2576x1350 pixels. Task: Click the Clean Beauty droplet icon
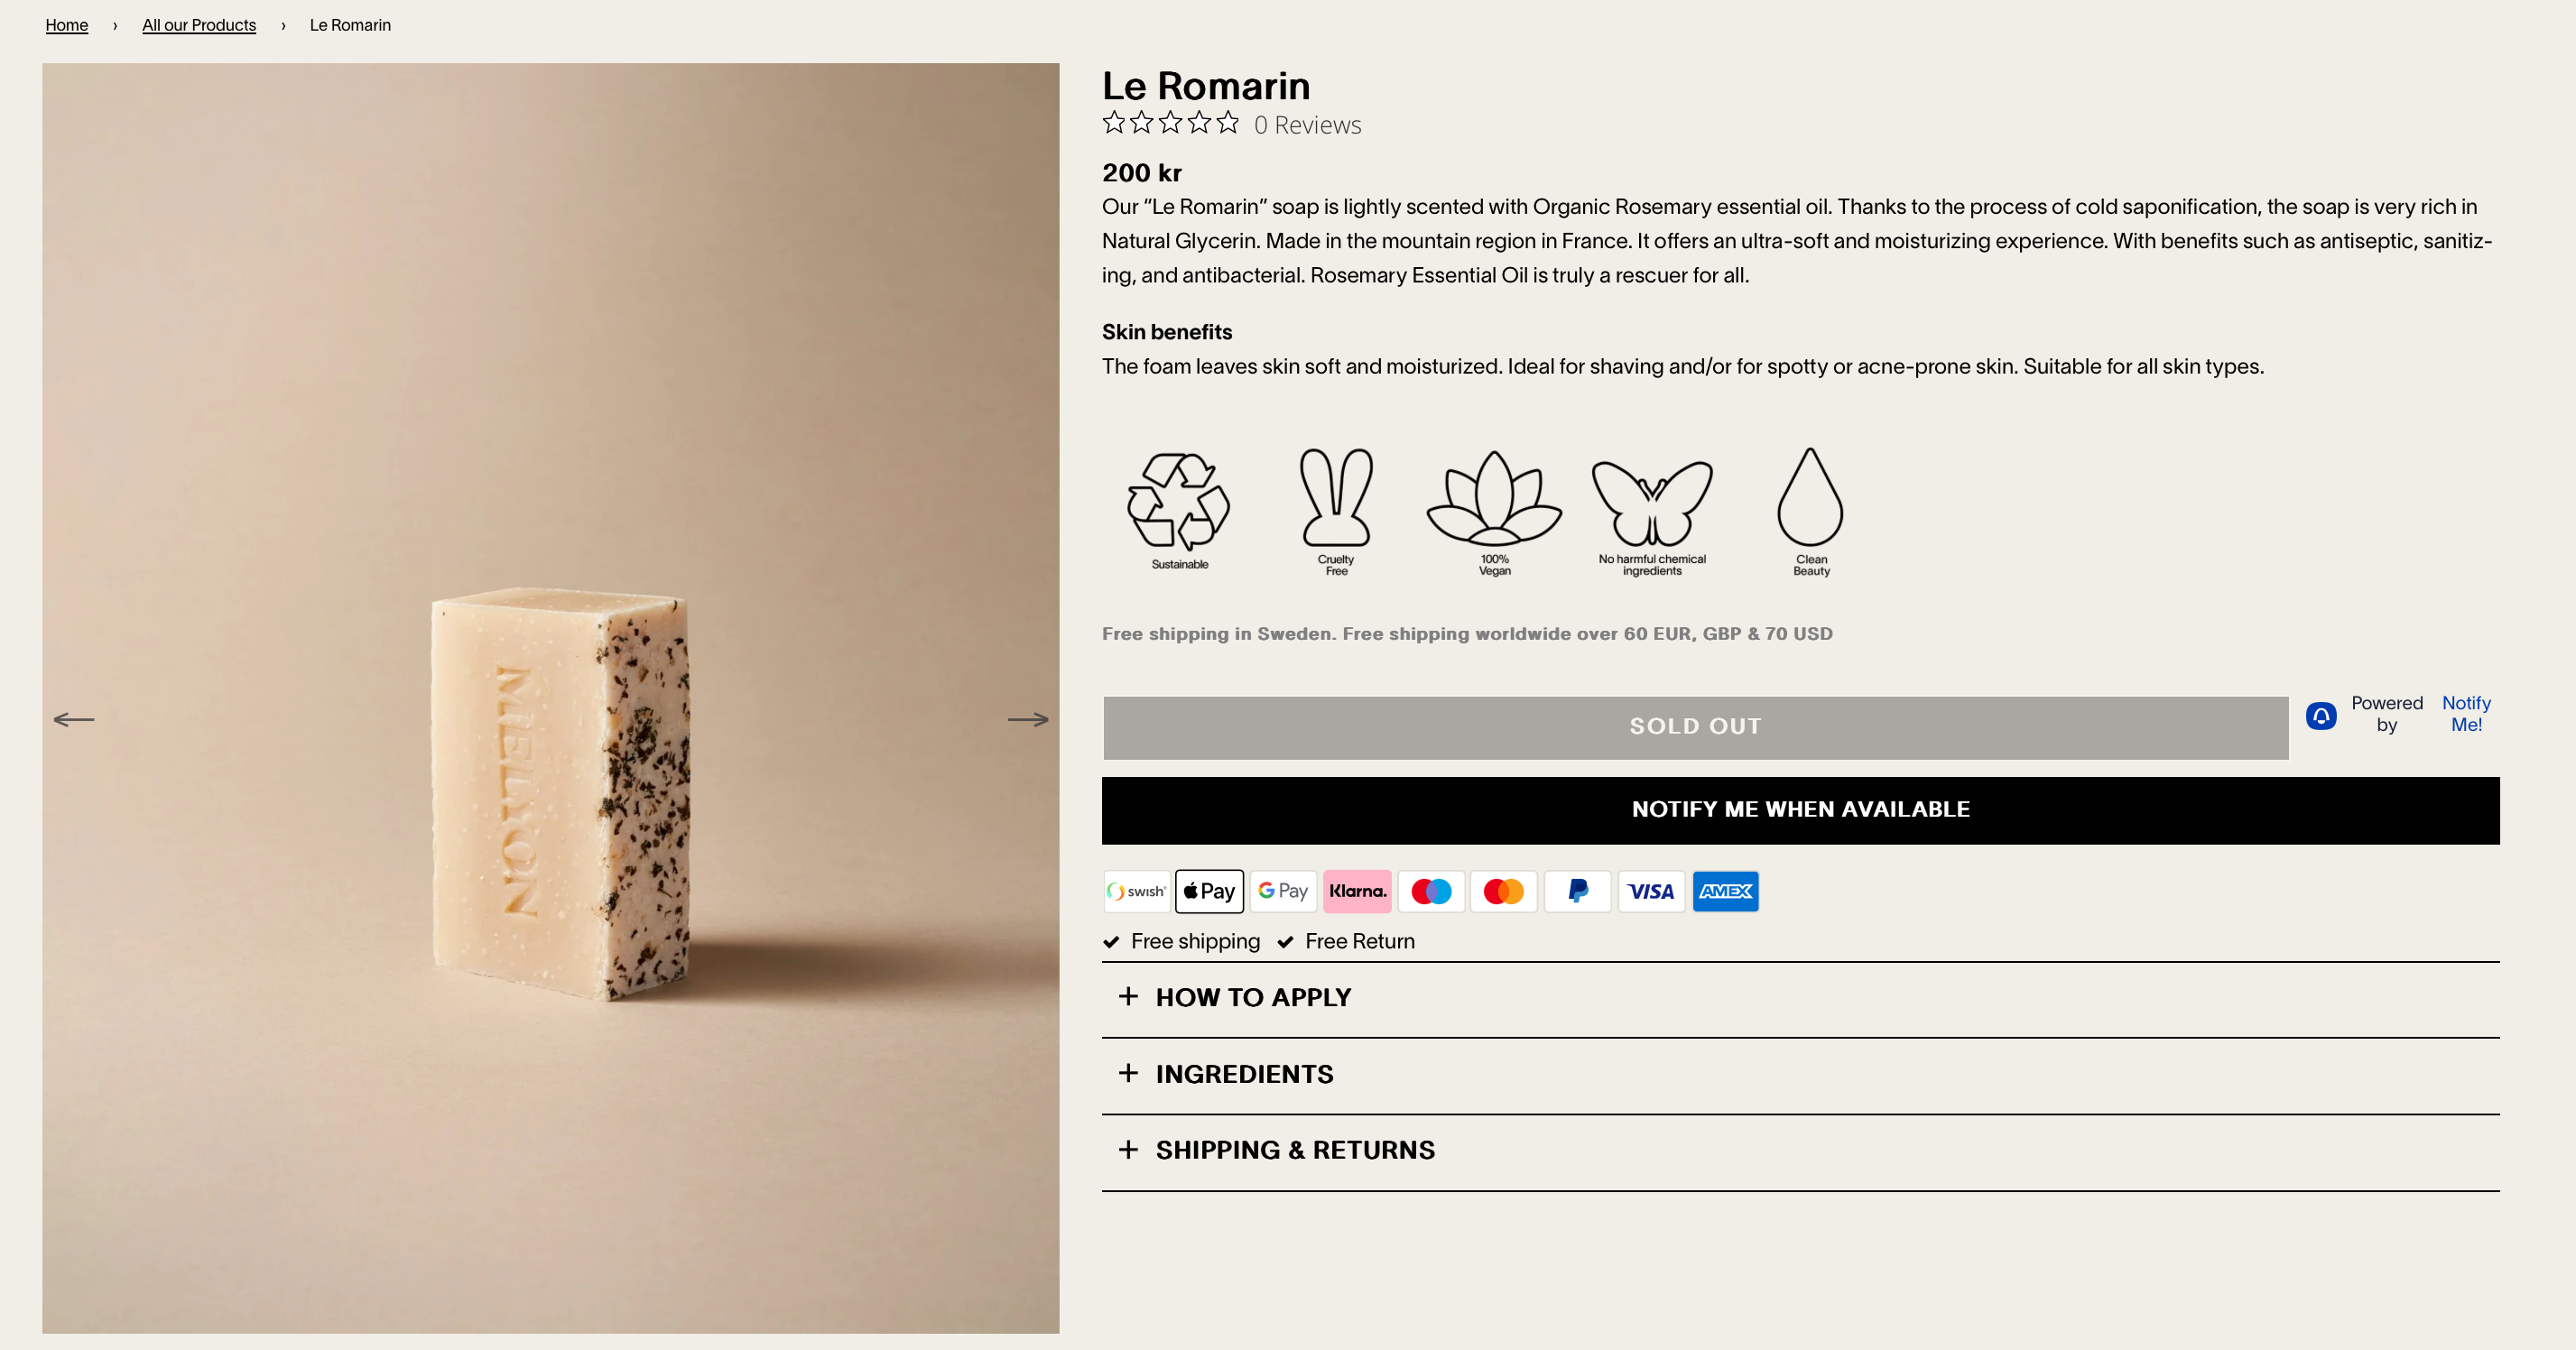[x=1810, y=497]
